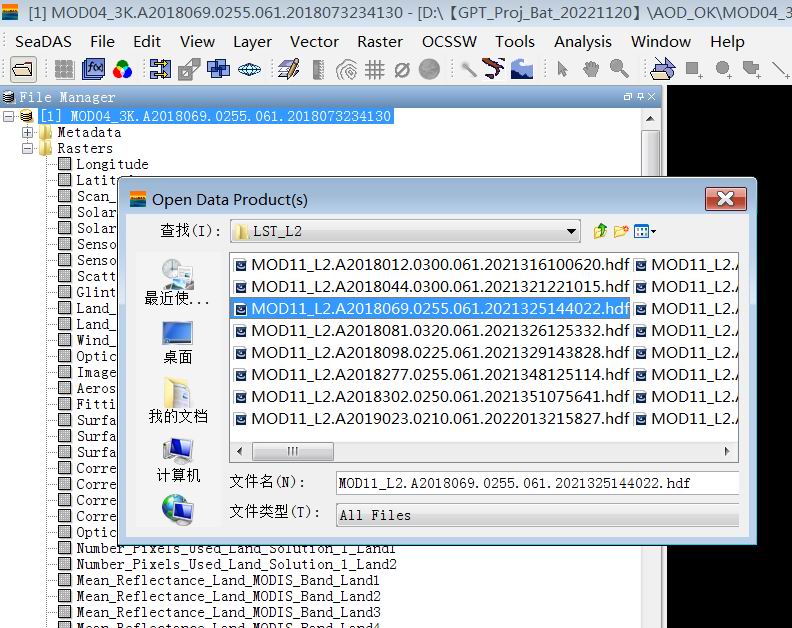Viewport: 792px width, 628px height.
Task: Create a new folder in dialog
Action: click(621, 231)
